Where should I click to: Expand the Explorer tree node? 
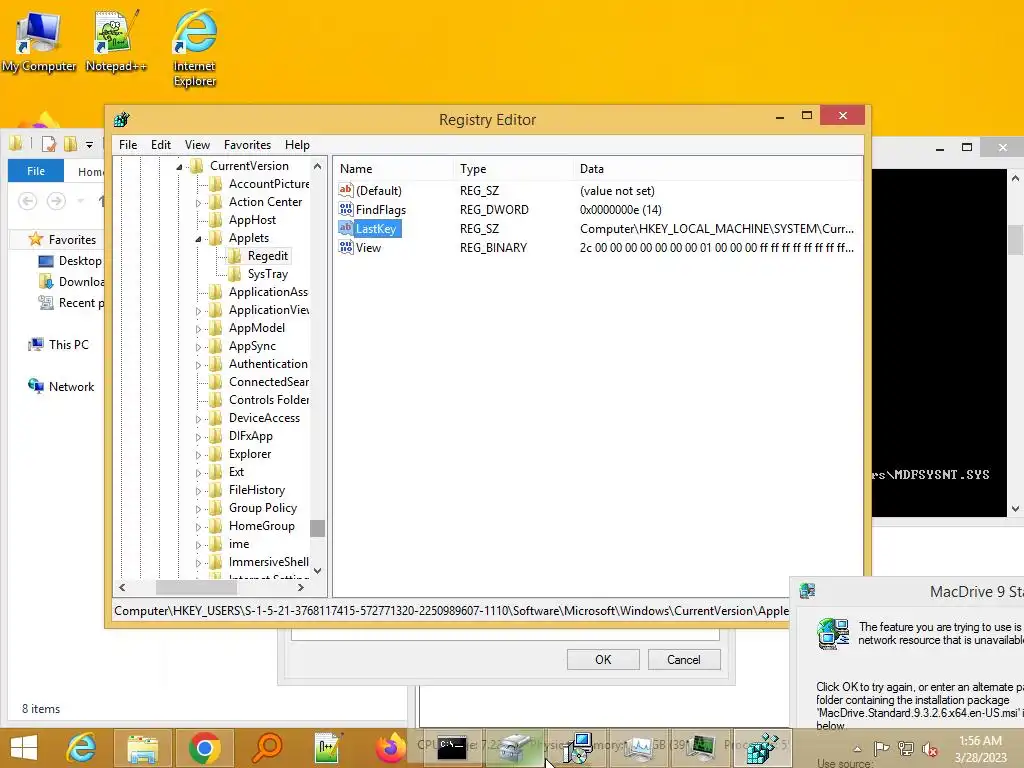tap(198, 455)
